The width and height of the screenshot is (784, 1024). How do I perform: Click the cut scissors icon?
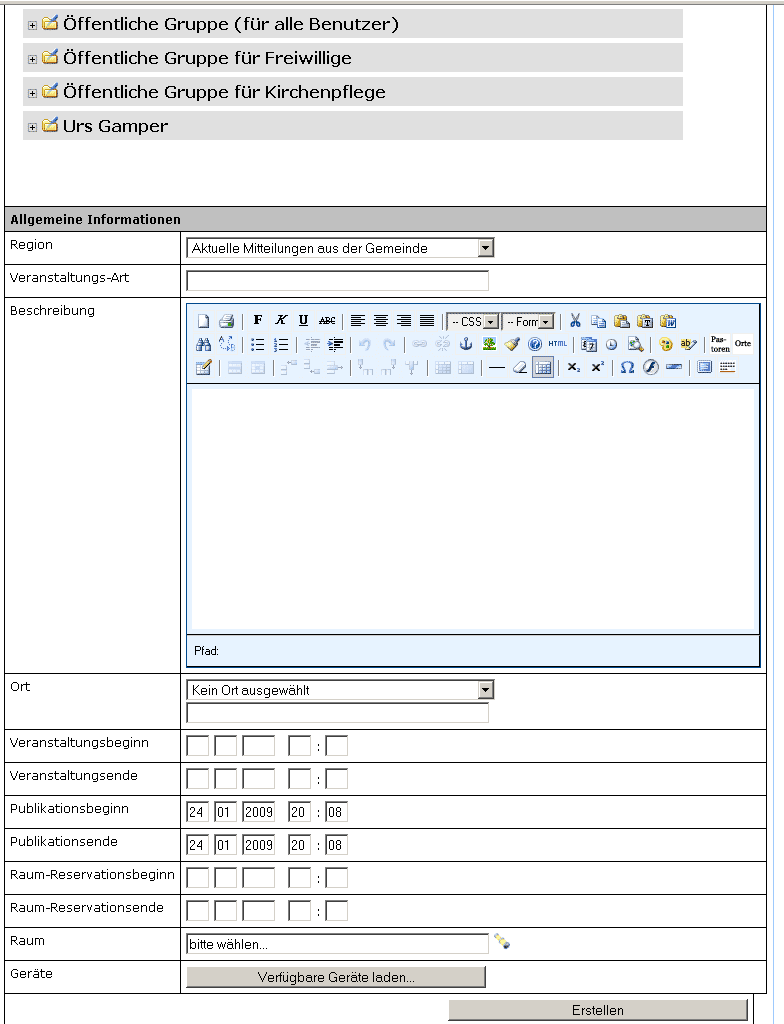point(575,321)
